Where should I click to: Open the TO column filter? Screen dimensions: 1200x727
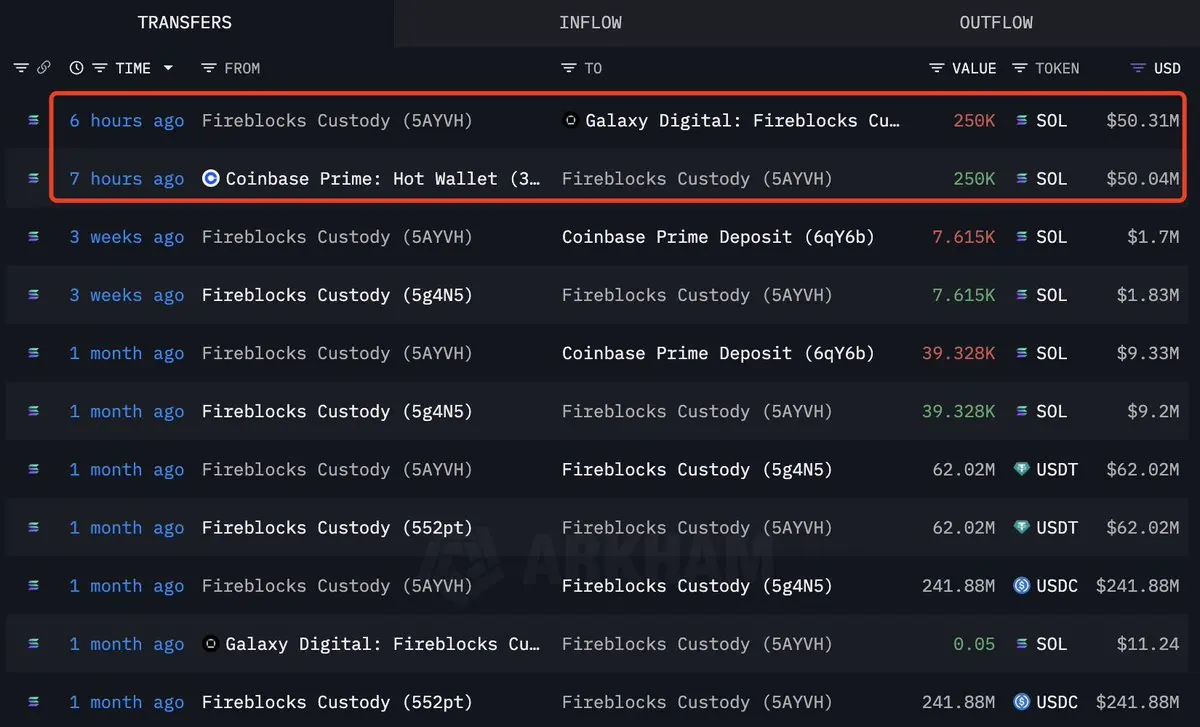point(568,68)
